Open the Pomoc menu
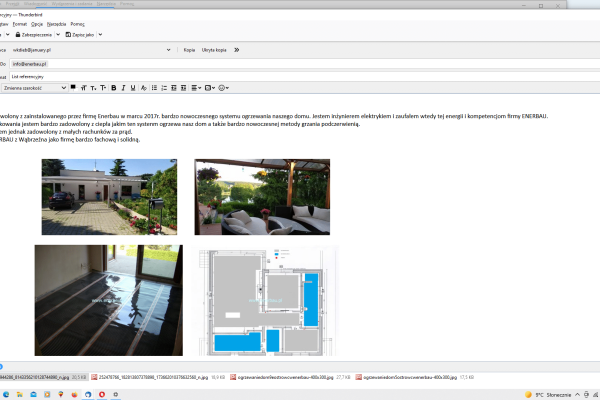600x400 pixels. (78, 24)
